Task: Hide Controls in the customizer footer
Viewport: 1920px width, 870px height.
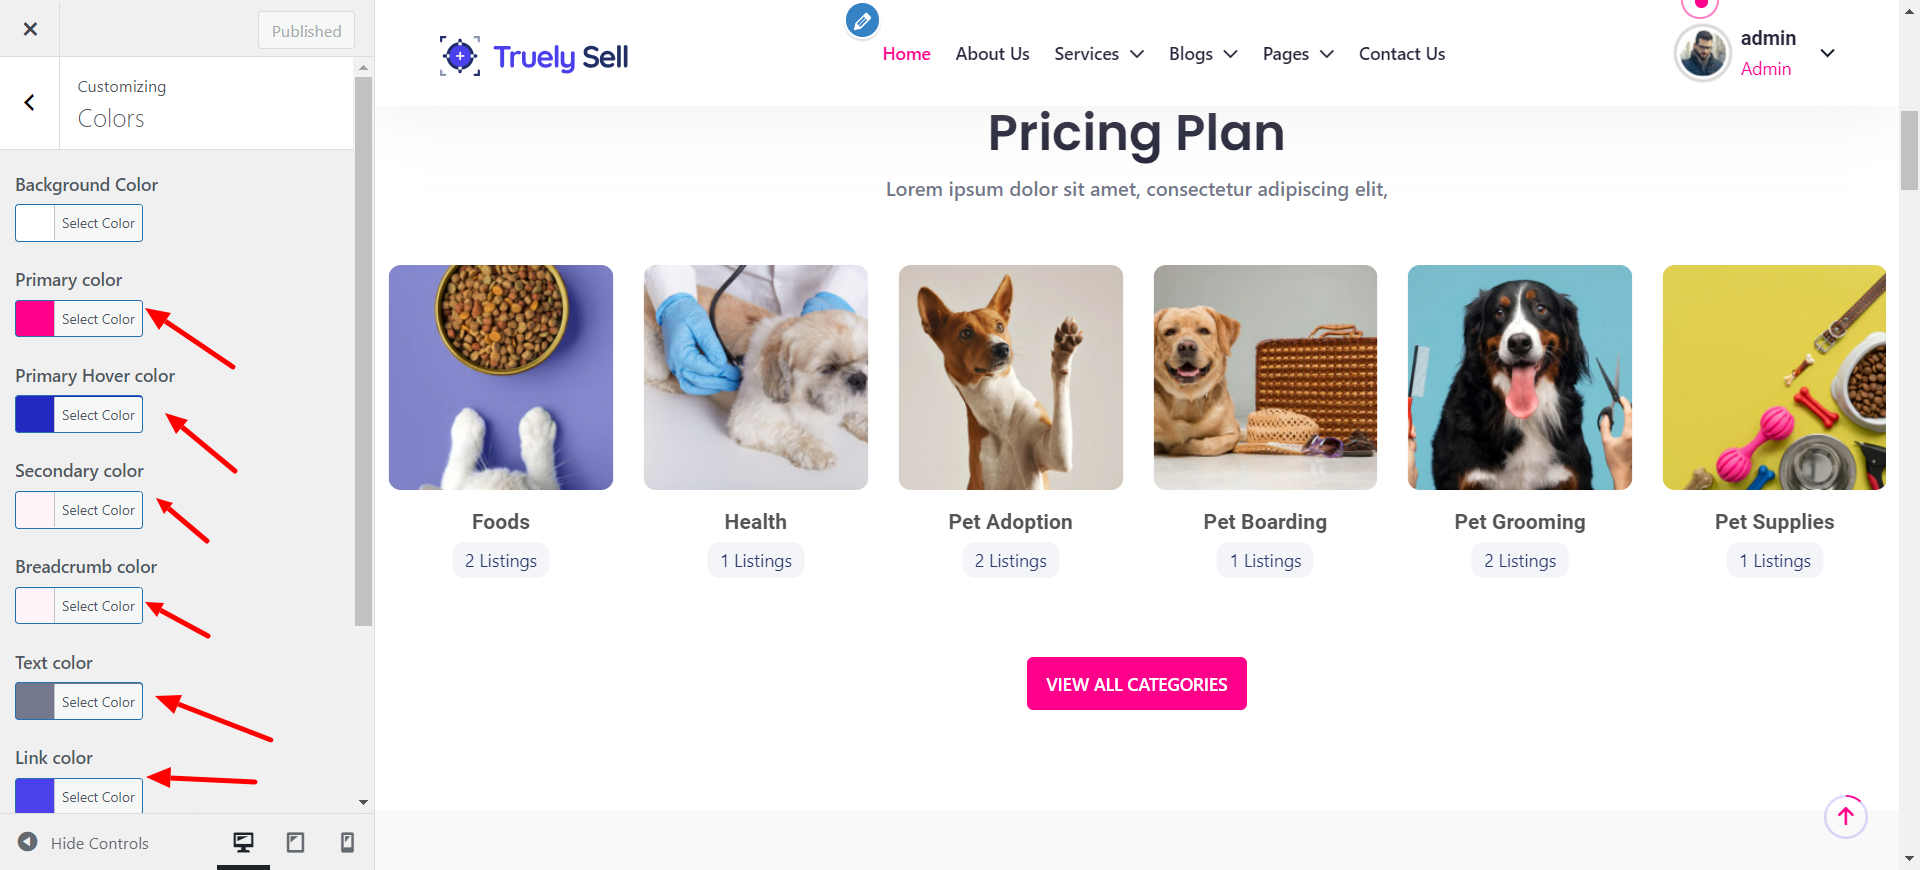Action: coord(84,843)
